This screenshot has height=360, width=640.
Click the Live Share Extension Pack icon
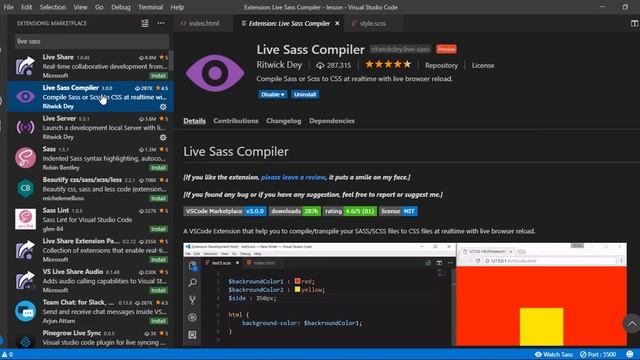[25, 250]
